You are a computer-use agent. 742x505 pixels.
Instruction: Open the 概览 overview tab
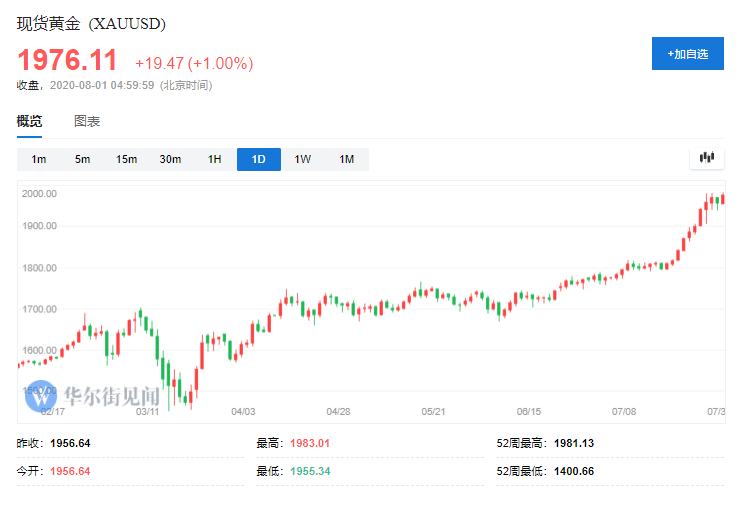(29, 121)
